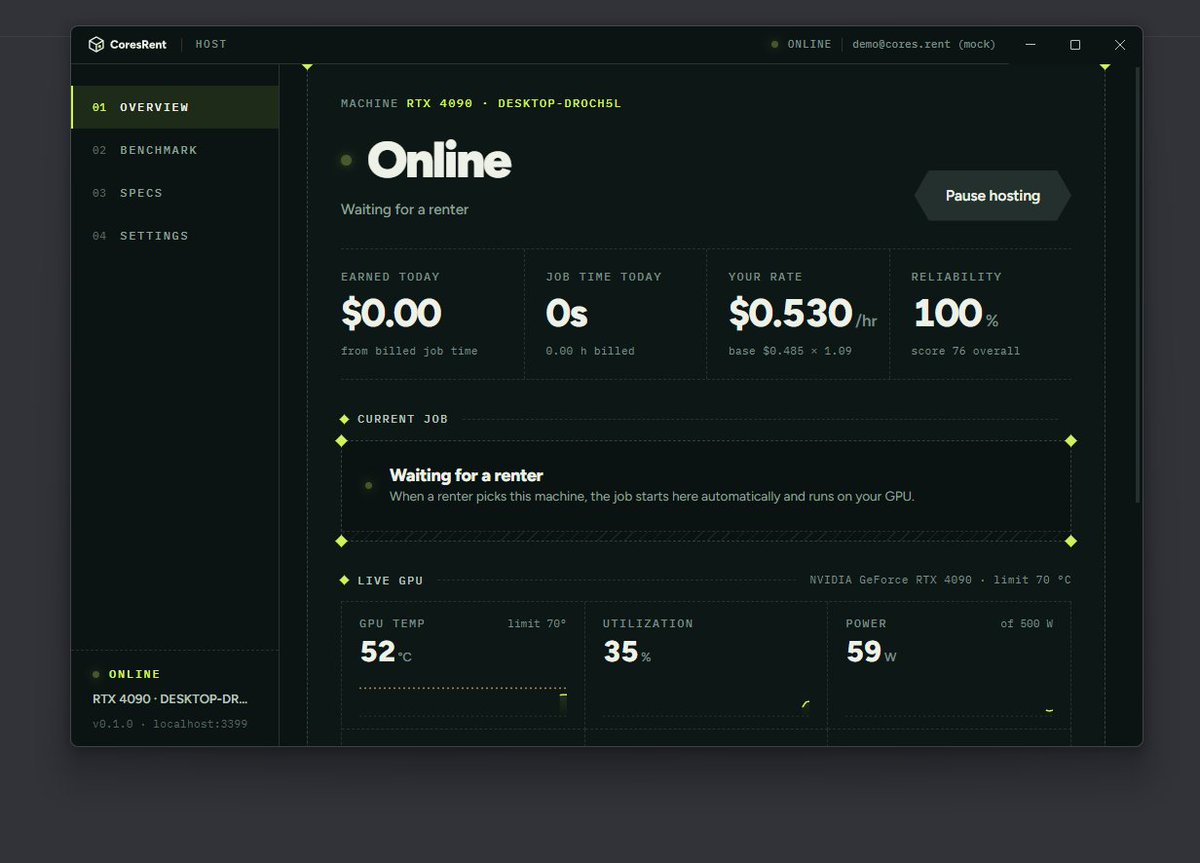Open the 01 Overview section
The height and width of the screenshot is (863, 1200).
(175, 107)
